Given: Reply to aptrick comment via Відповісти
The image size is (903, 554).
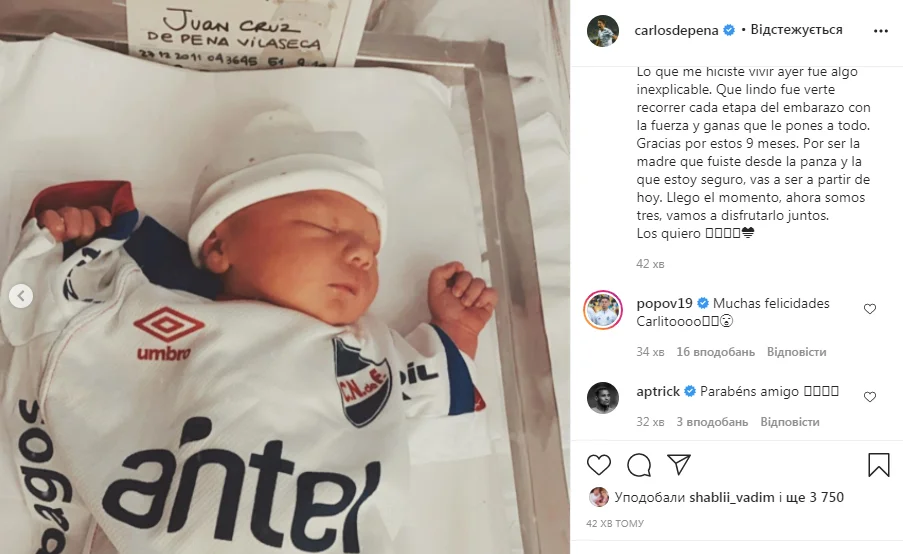Looking at the screenshot, I should pyautogui.click(x=790, y=422).
